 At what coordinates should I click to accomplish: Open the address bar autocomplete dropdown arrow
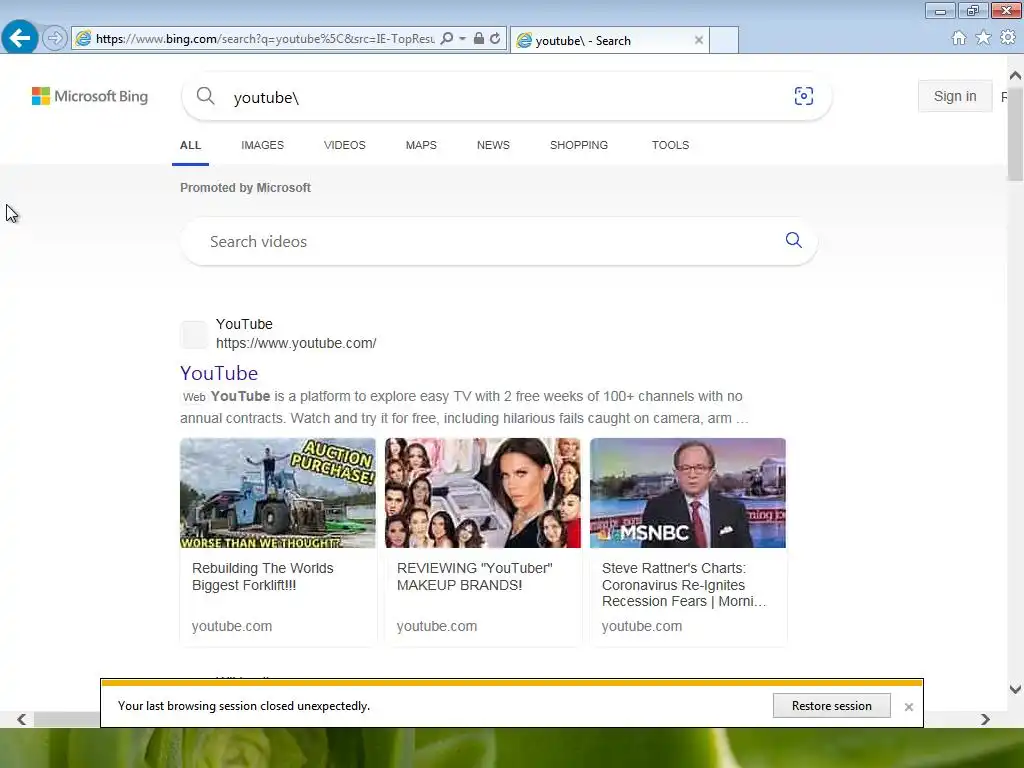tap(462, 39)
